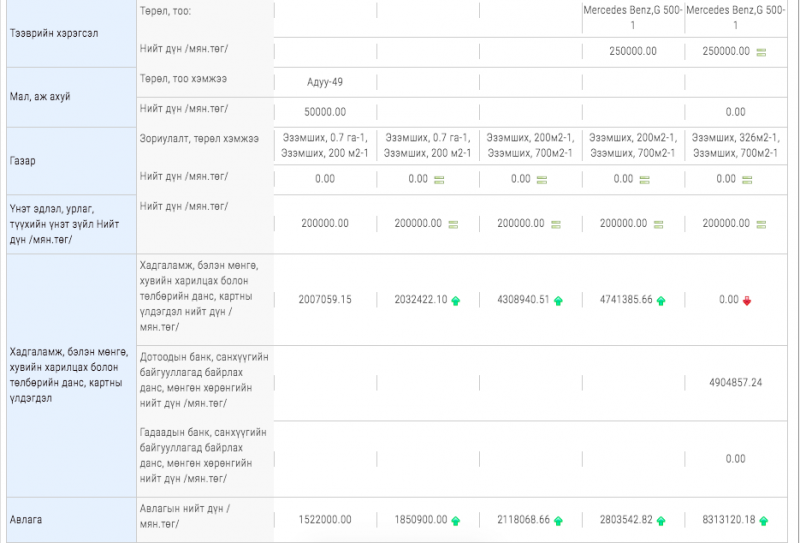Screen dimensions: 800x543
Task: Click green up arrow beside 4308940.51
Action: pos(558,300)
